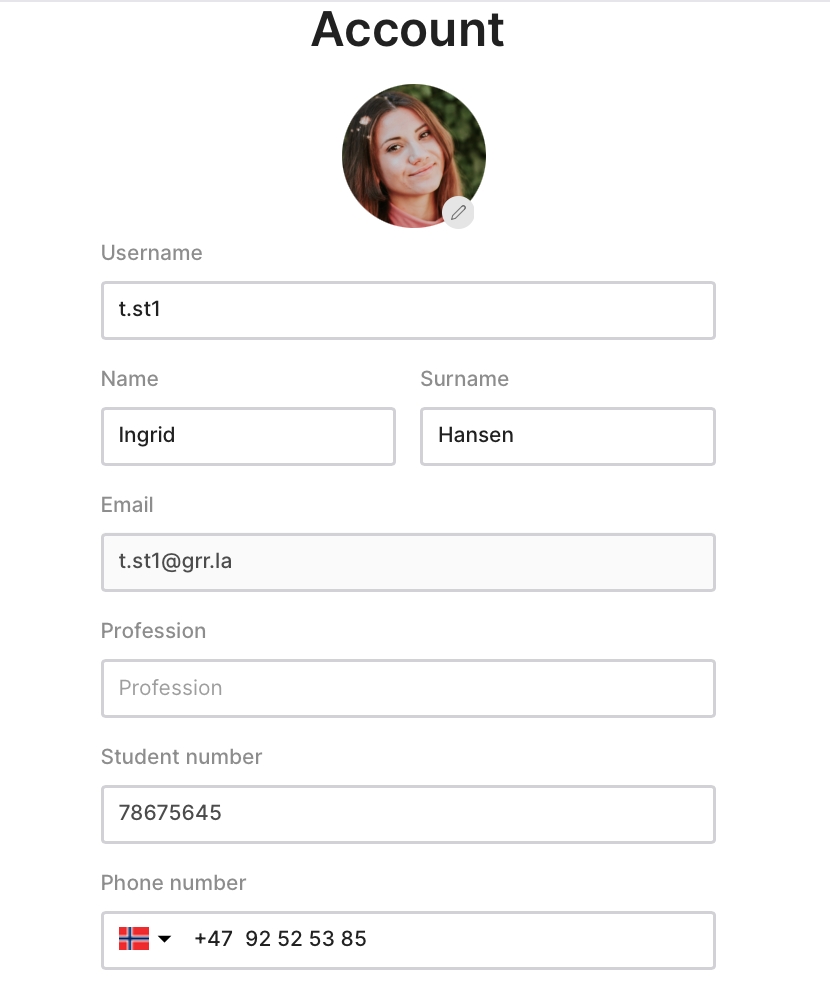The image size is (830, 994).
Task: Click the Surname label text
Action: (x=465, y=378)
